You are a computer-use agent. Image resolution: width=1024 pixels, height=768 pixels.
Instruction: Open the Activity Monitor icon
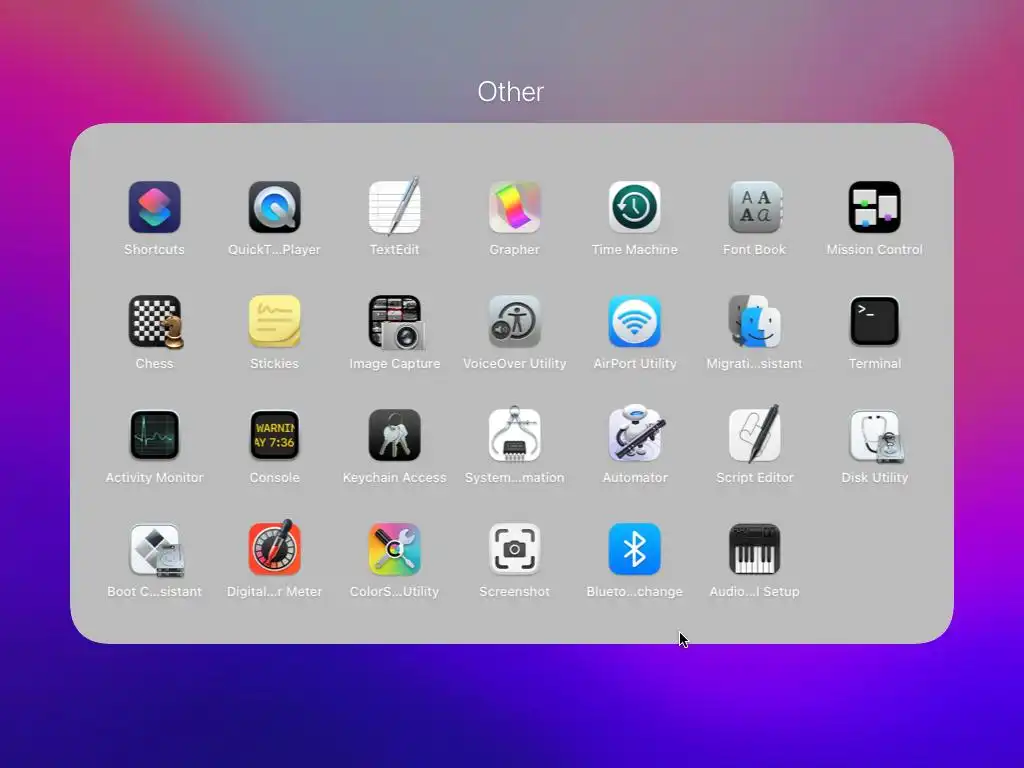pos(154,435)
